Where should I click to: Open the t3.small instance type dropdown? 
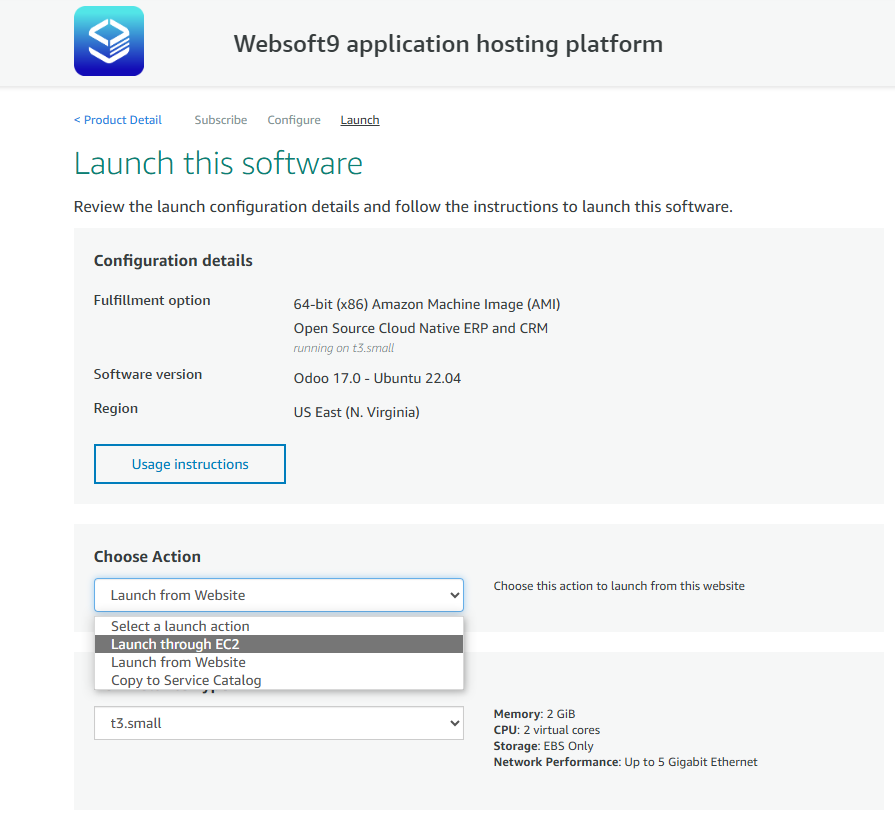pos(279,723)
